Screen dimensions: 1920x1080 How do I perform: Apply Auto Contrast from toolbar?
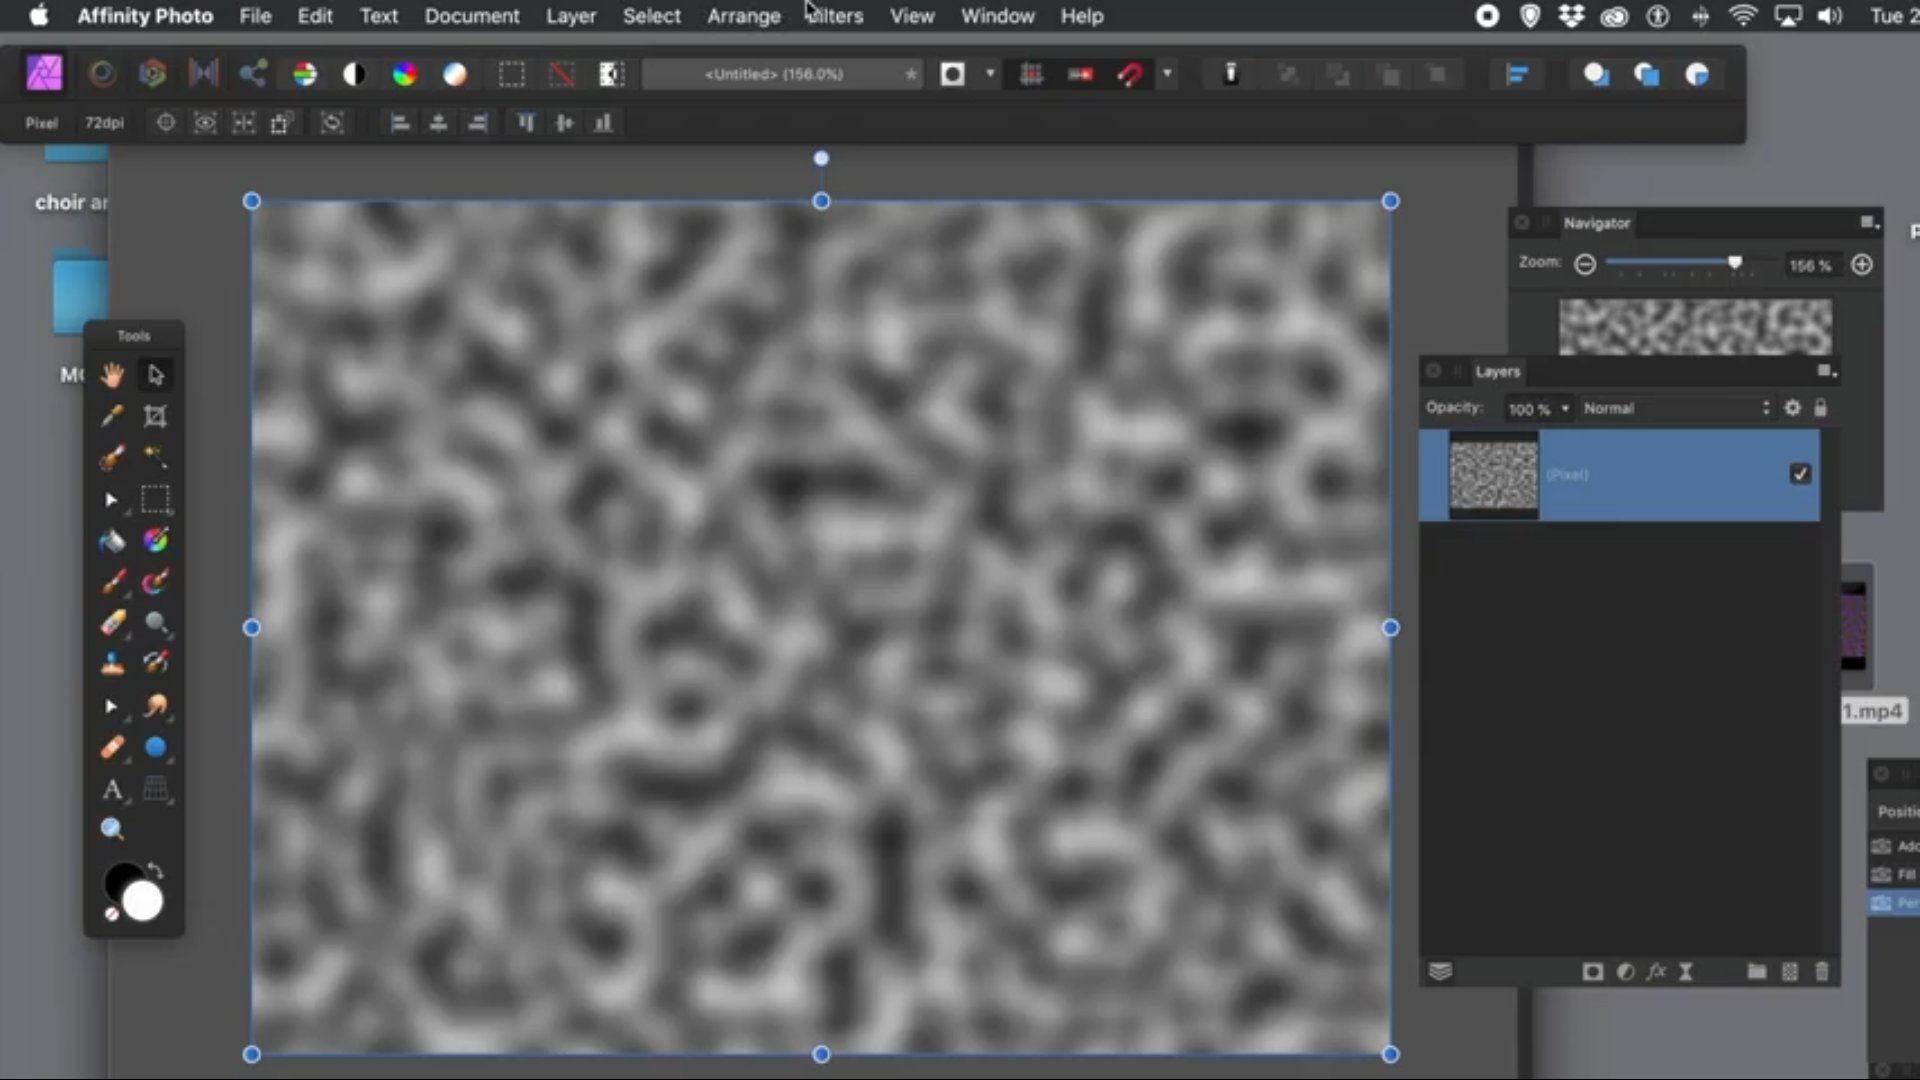(354, 74)
